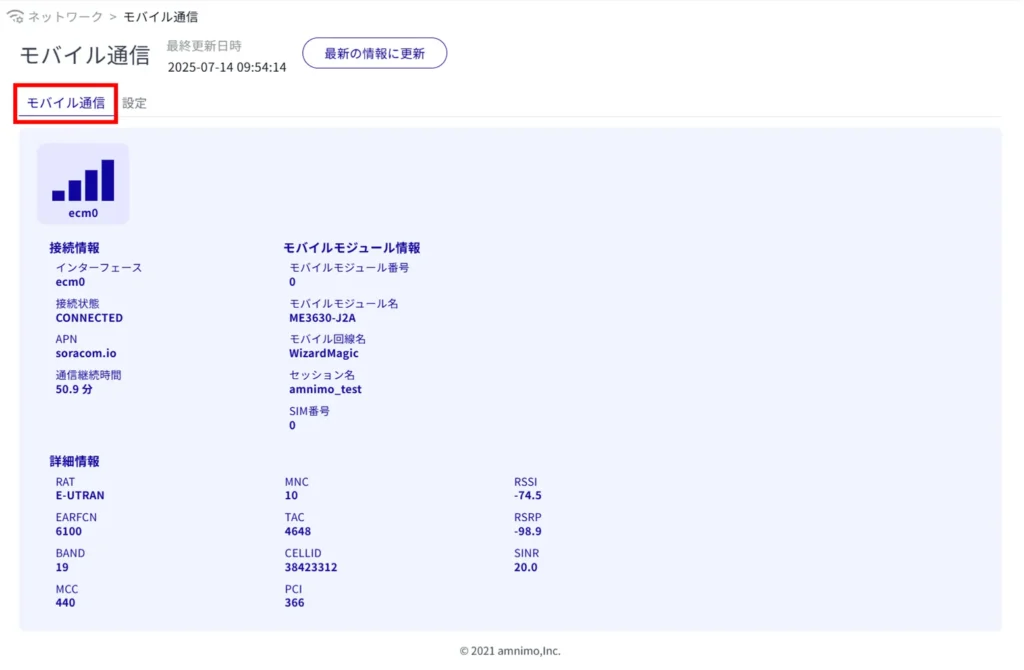Click the モバイル通信 breadcrumb text

[x=160, y=17]
